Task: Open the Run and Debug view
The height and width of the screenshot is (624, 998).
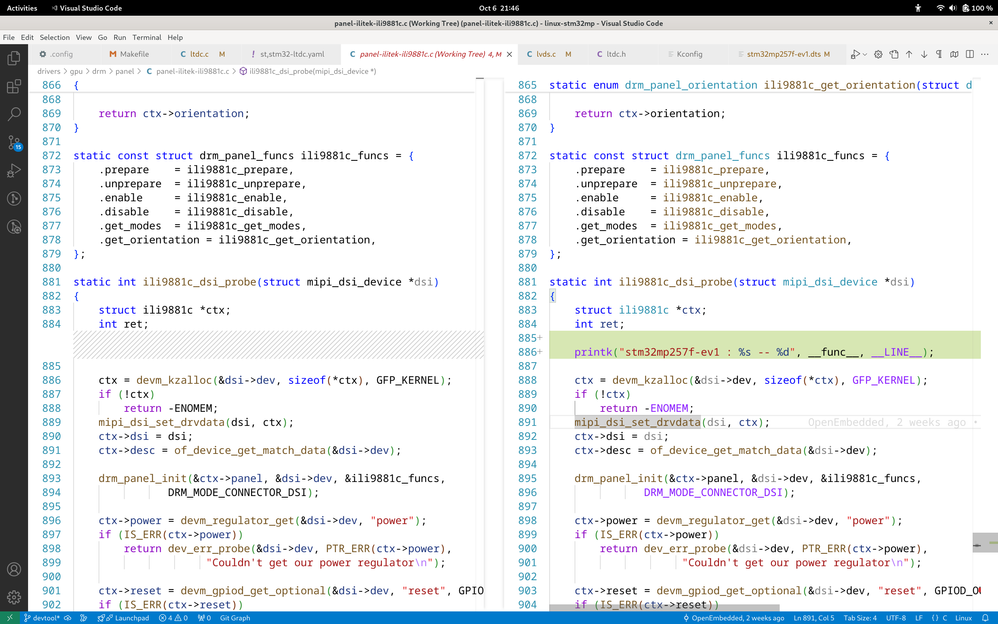Action: pyautogui.click(x=14, y=171)
